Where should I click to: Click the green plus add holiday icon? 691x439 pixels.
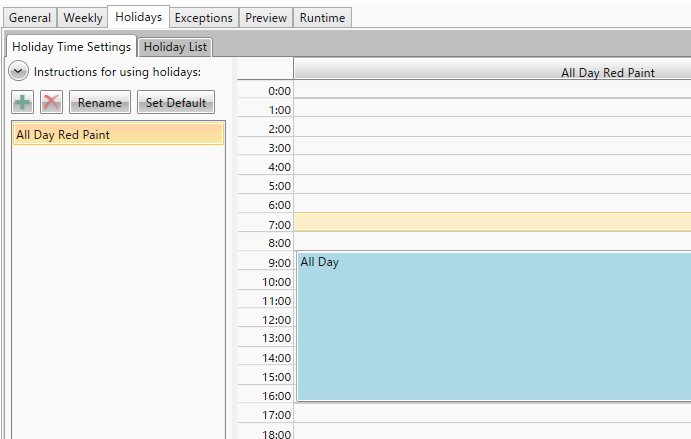(23, 103)
